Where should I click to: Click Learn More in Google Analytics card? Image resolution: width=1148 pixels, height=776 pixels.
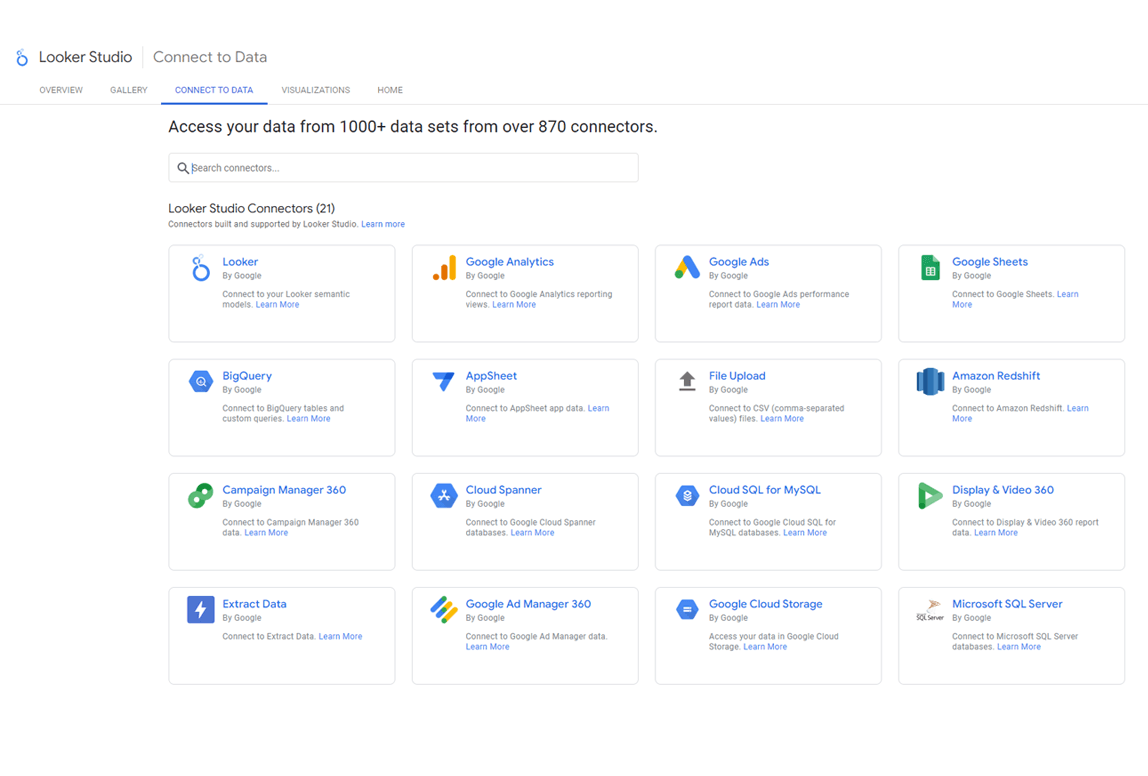[514, 305]
